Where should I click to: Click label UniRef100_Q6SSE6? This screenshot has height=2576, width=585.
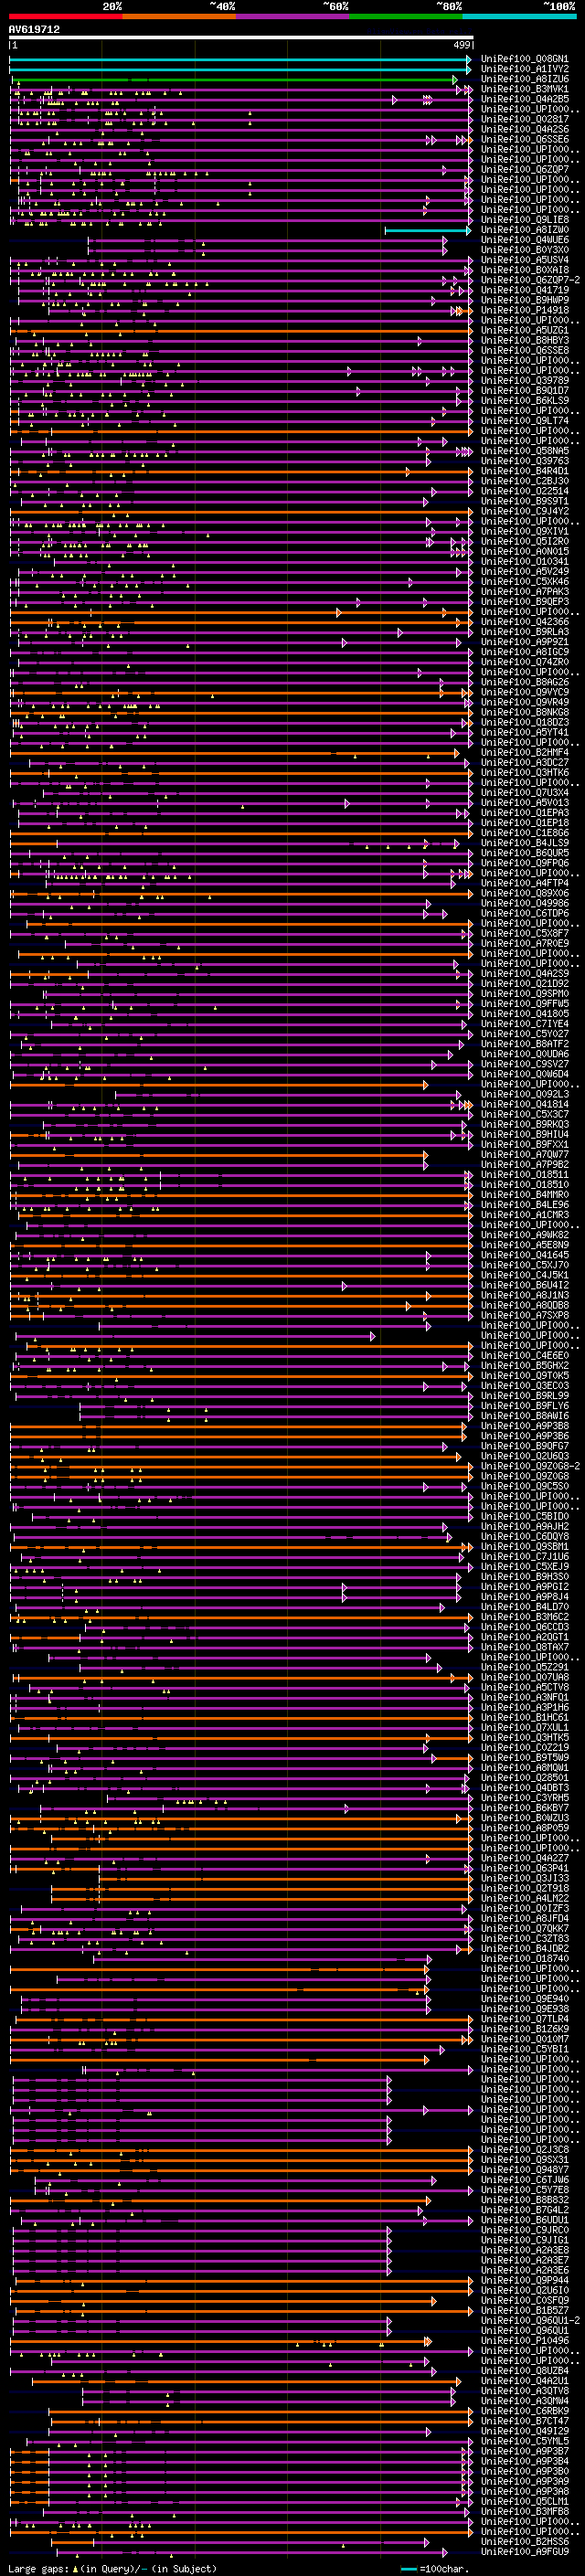(525, 139)
